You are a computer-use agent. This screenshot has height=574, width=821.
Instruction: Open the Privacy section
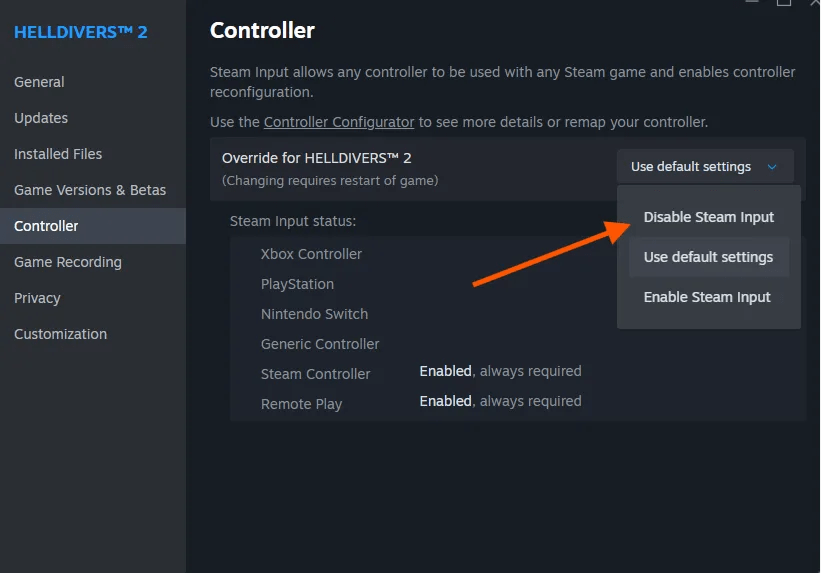click(37, 298)
